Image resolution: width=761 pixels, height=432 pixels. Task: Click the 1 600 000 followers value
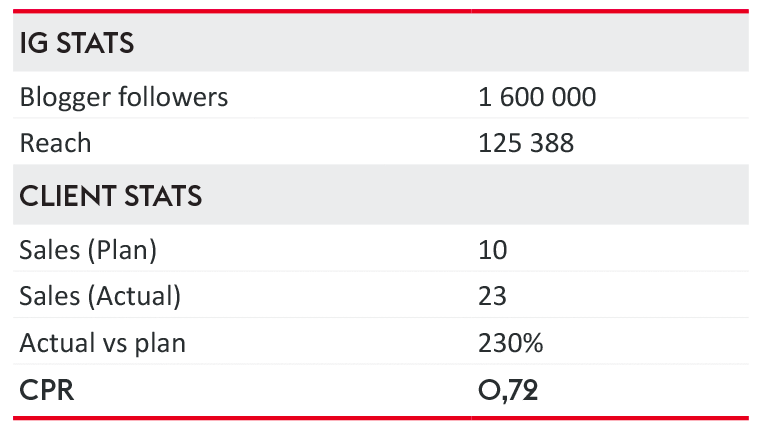537,97
